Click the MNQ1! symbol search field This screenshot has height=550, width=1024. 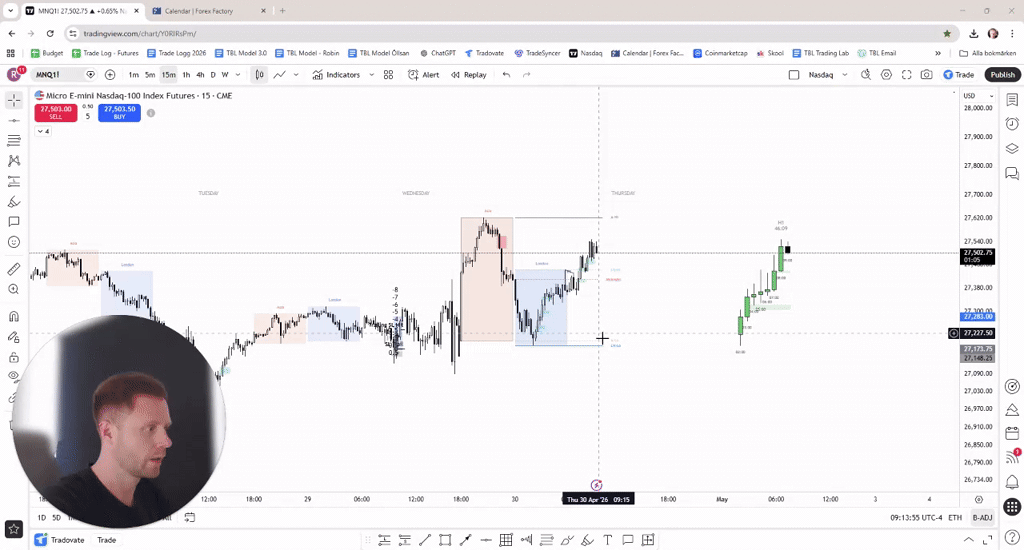[x=59, y=74]
